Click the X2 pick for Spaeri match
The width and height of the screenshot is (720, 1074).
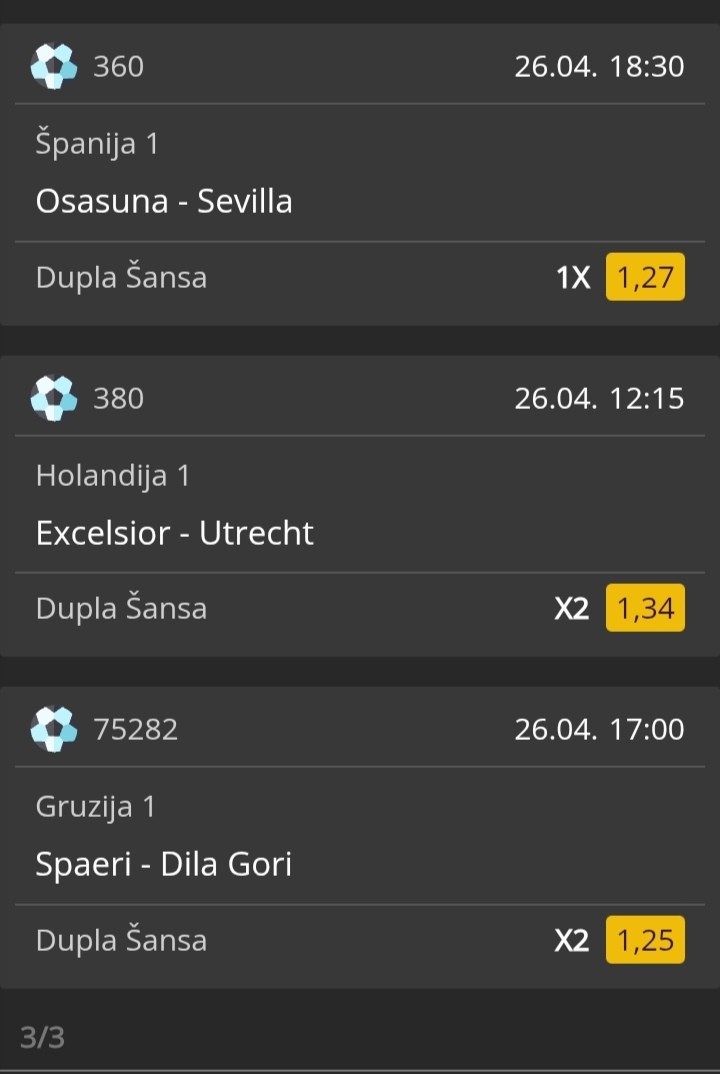572,941
